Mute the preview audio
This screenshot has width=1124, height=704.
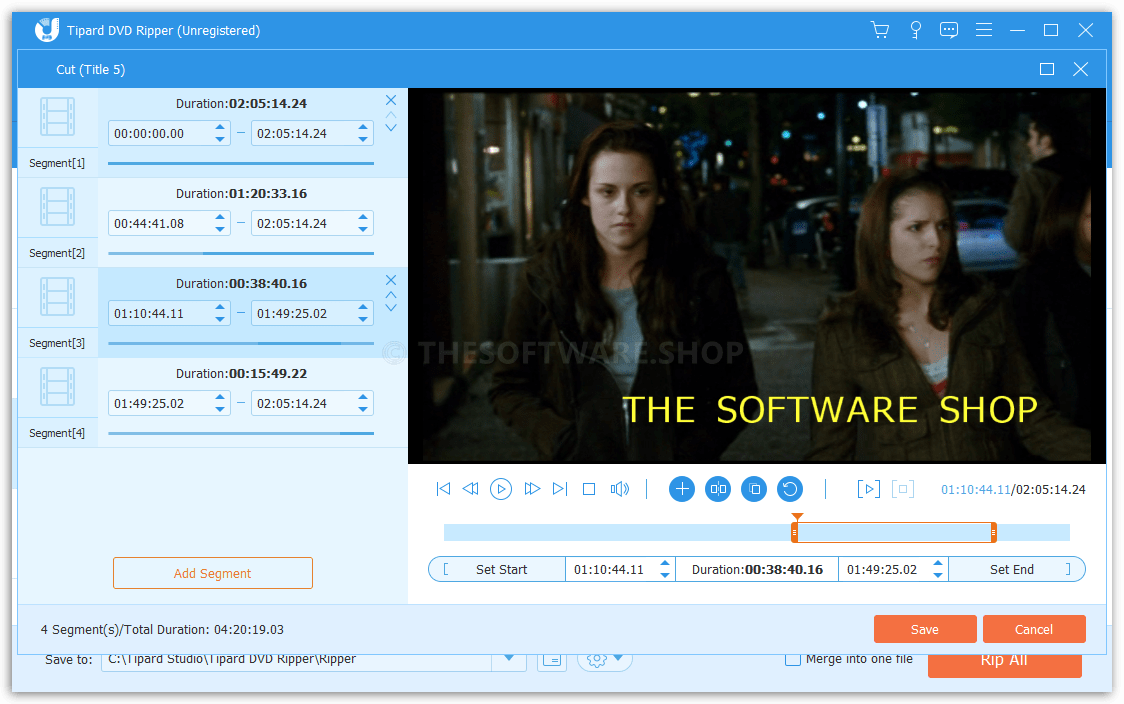pyautogui.click(x=620, y=489)
